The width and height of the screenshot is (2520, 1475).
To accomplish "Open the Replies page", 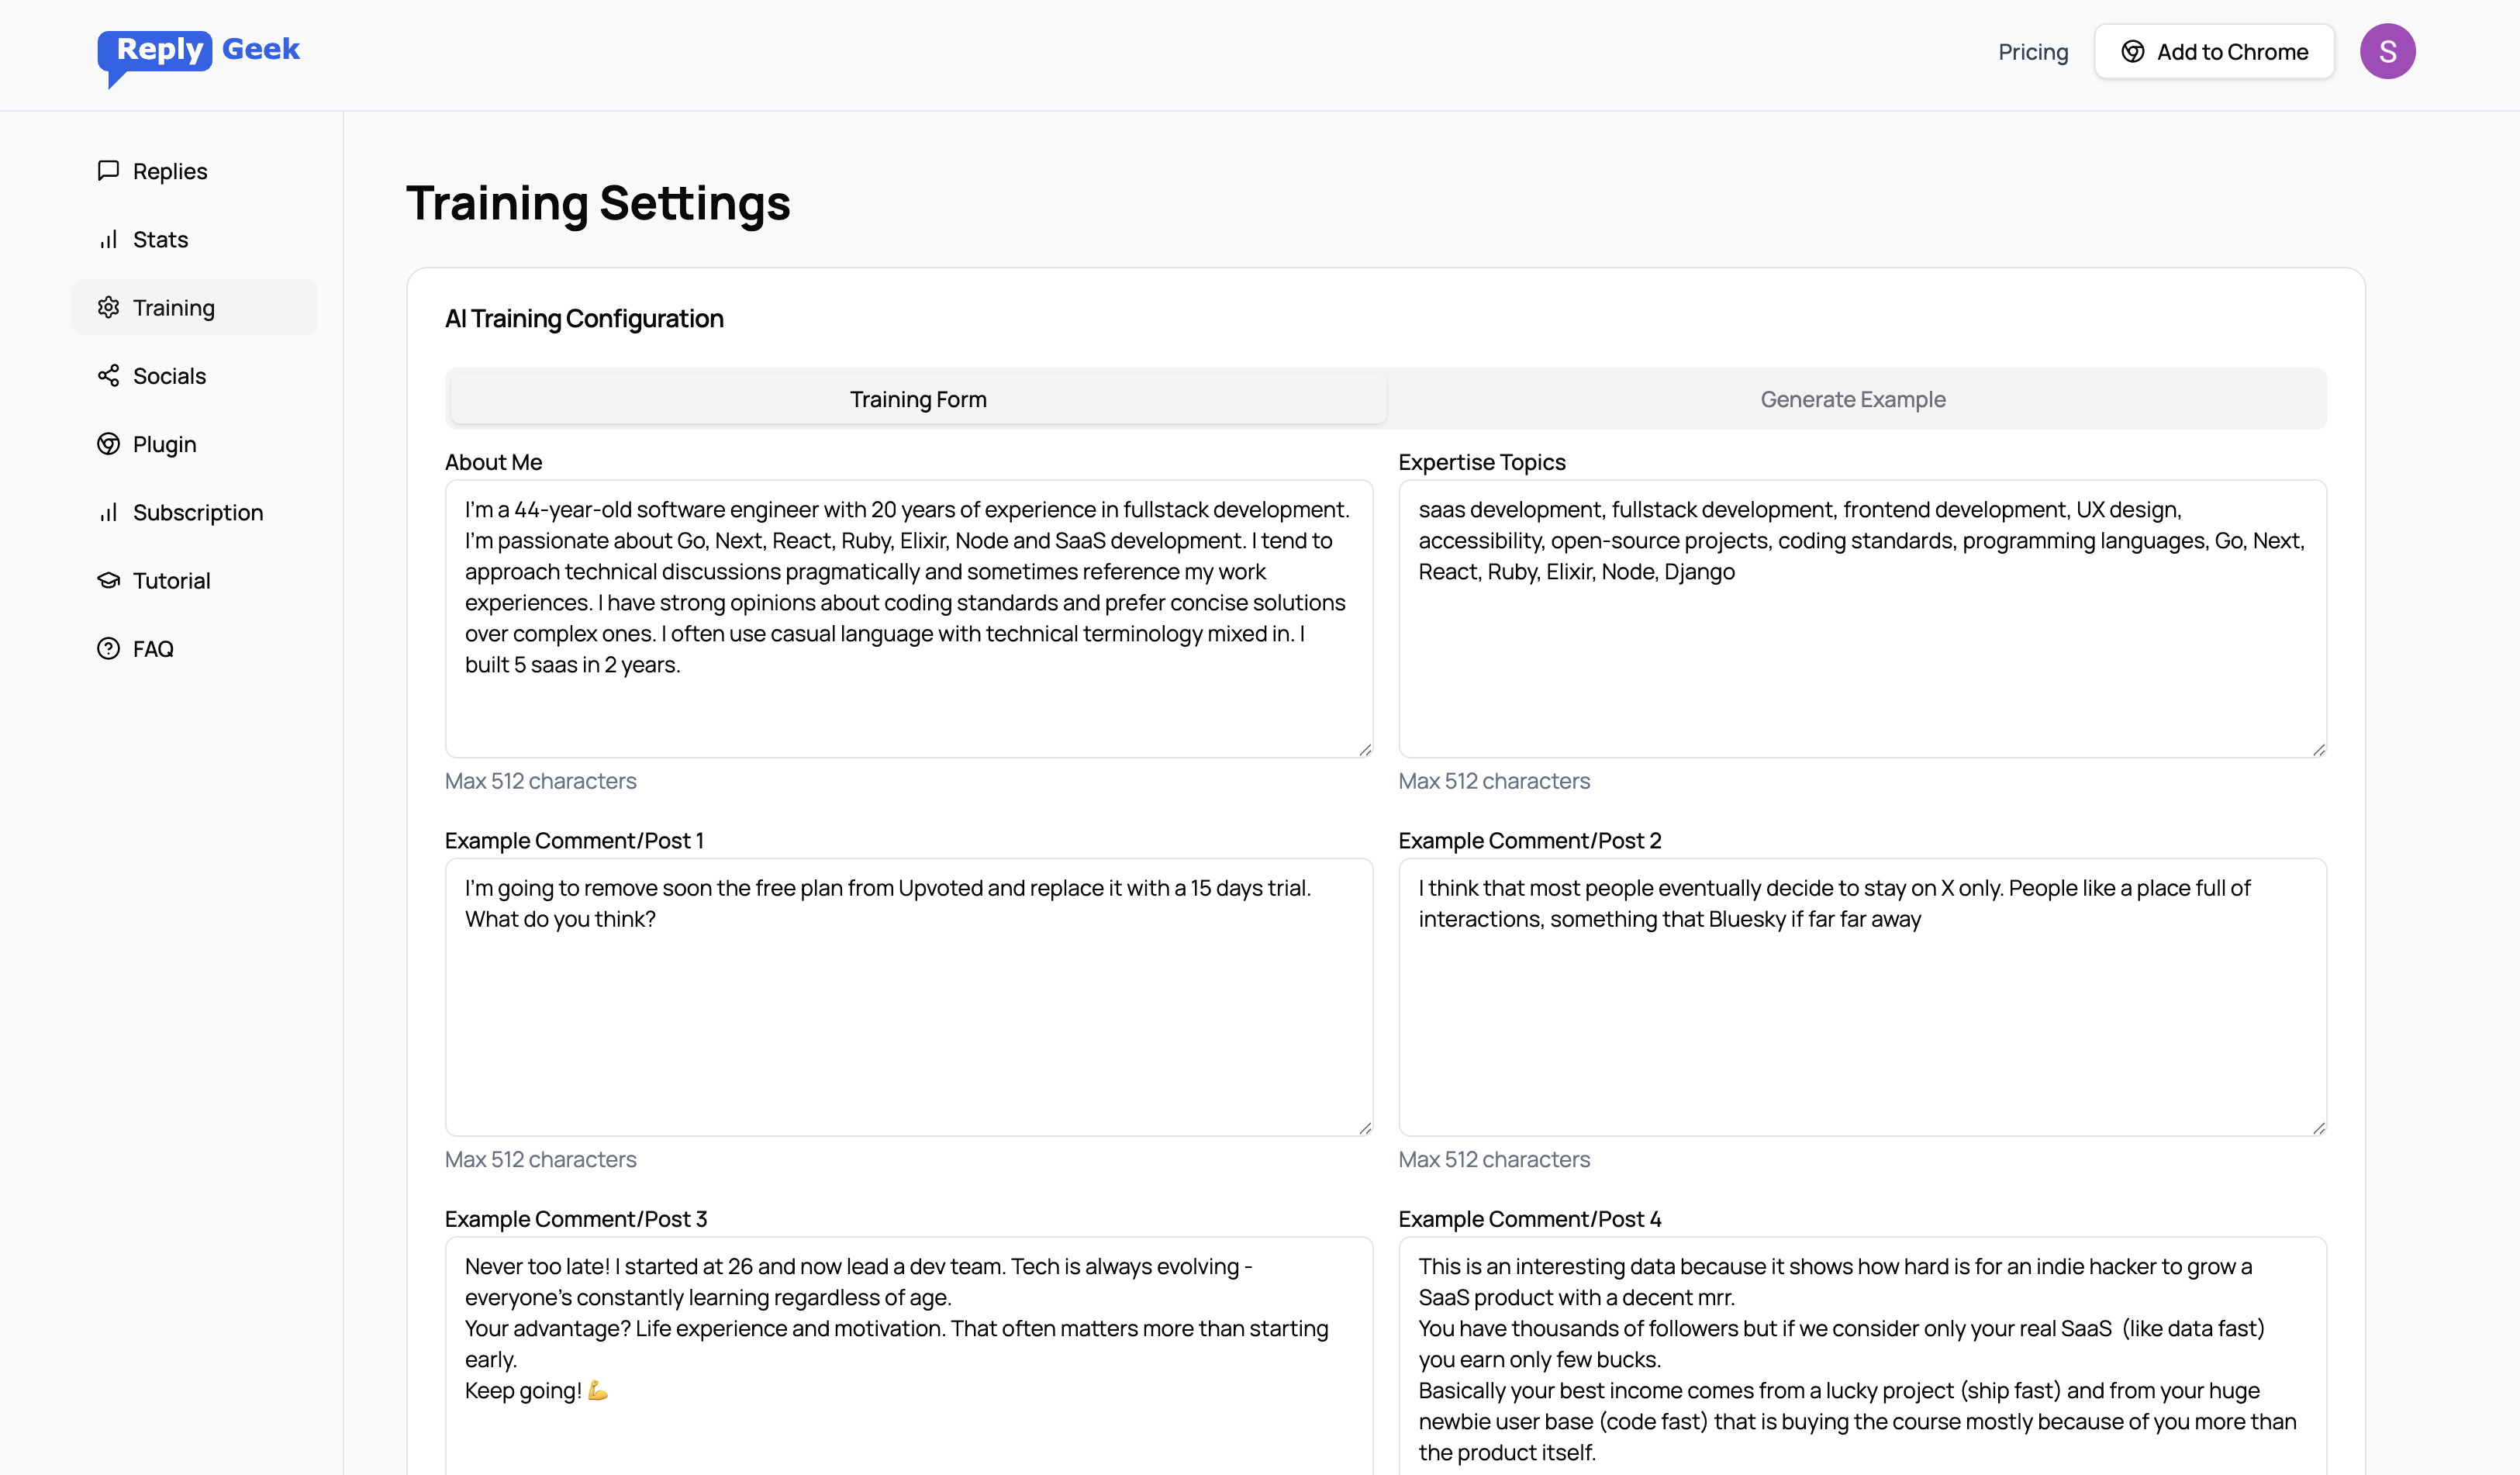I will pos(195,171).
